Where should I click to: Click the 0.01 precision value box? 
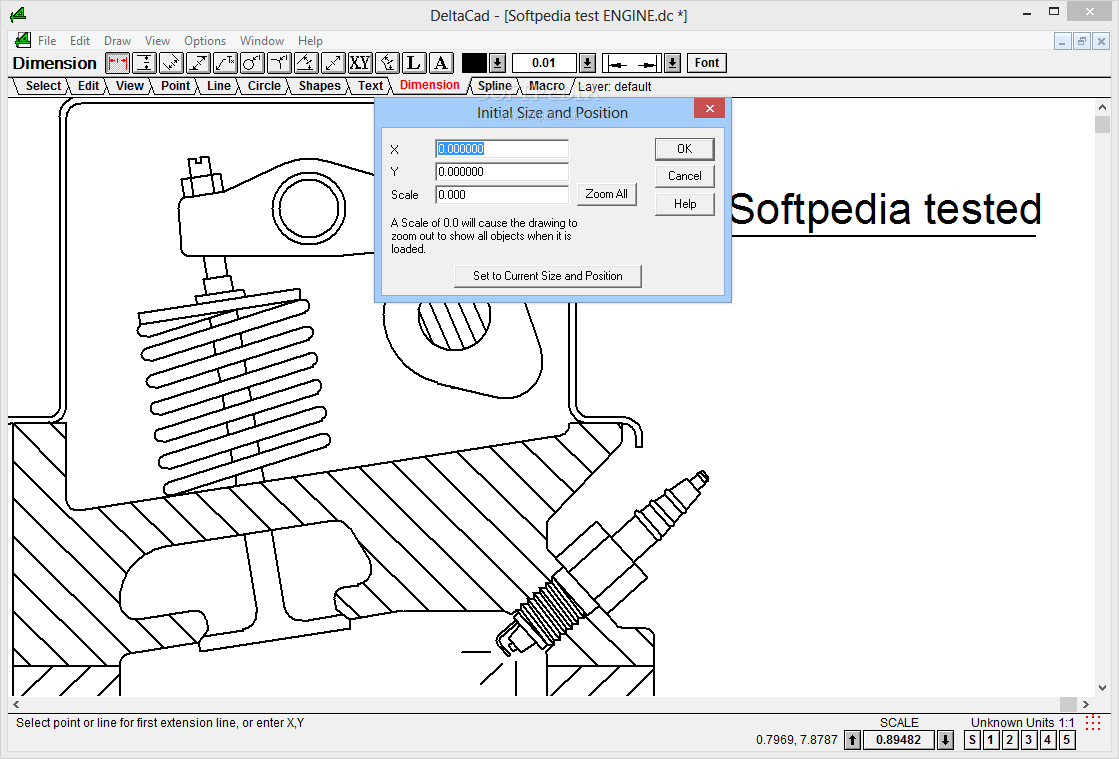[544, 63]
